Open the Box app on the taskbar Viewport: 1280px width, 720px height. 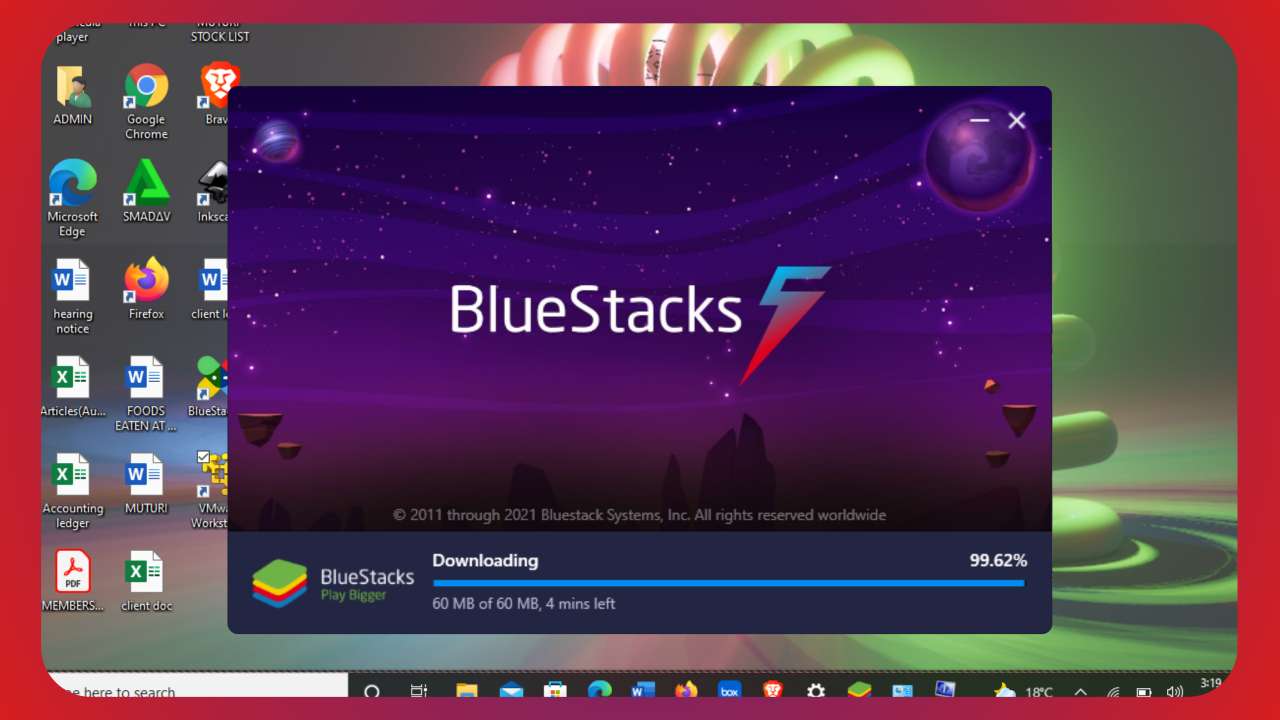point(729,691)
